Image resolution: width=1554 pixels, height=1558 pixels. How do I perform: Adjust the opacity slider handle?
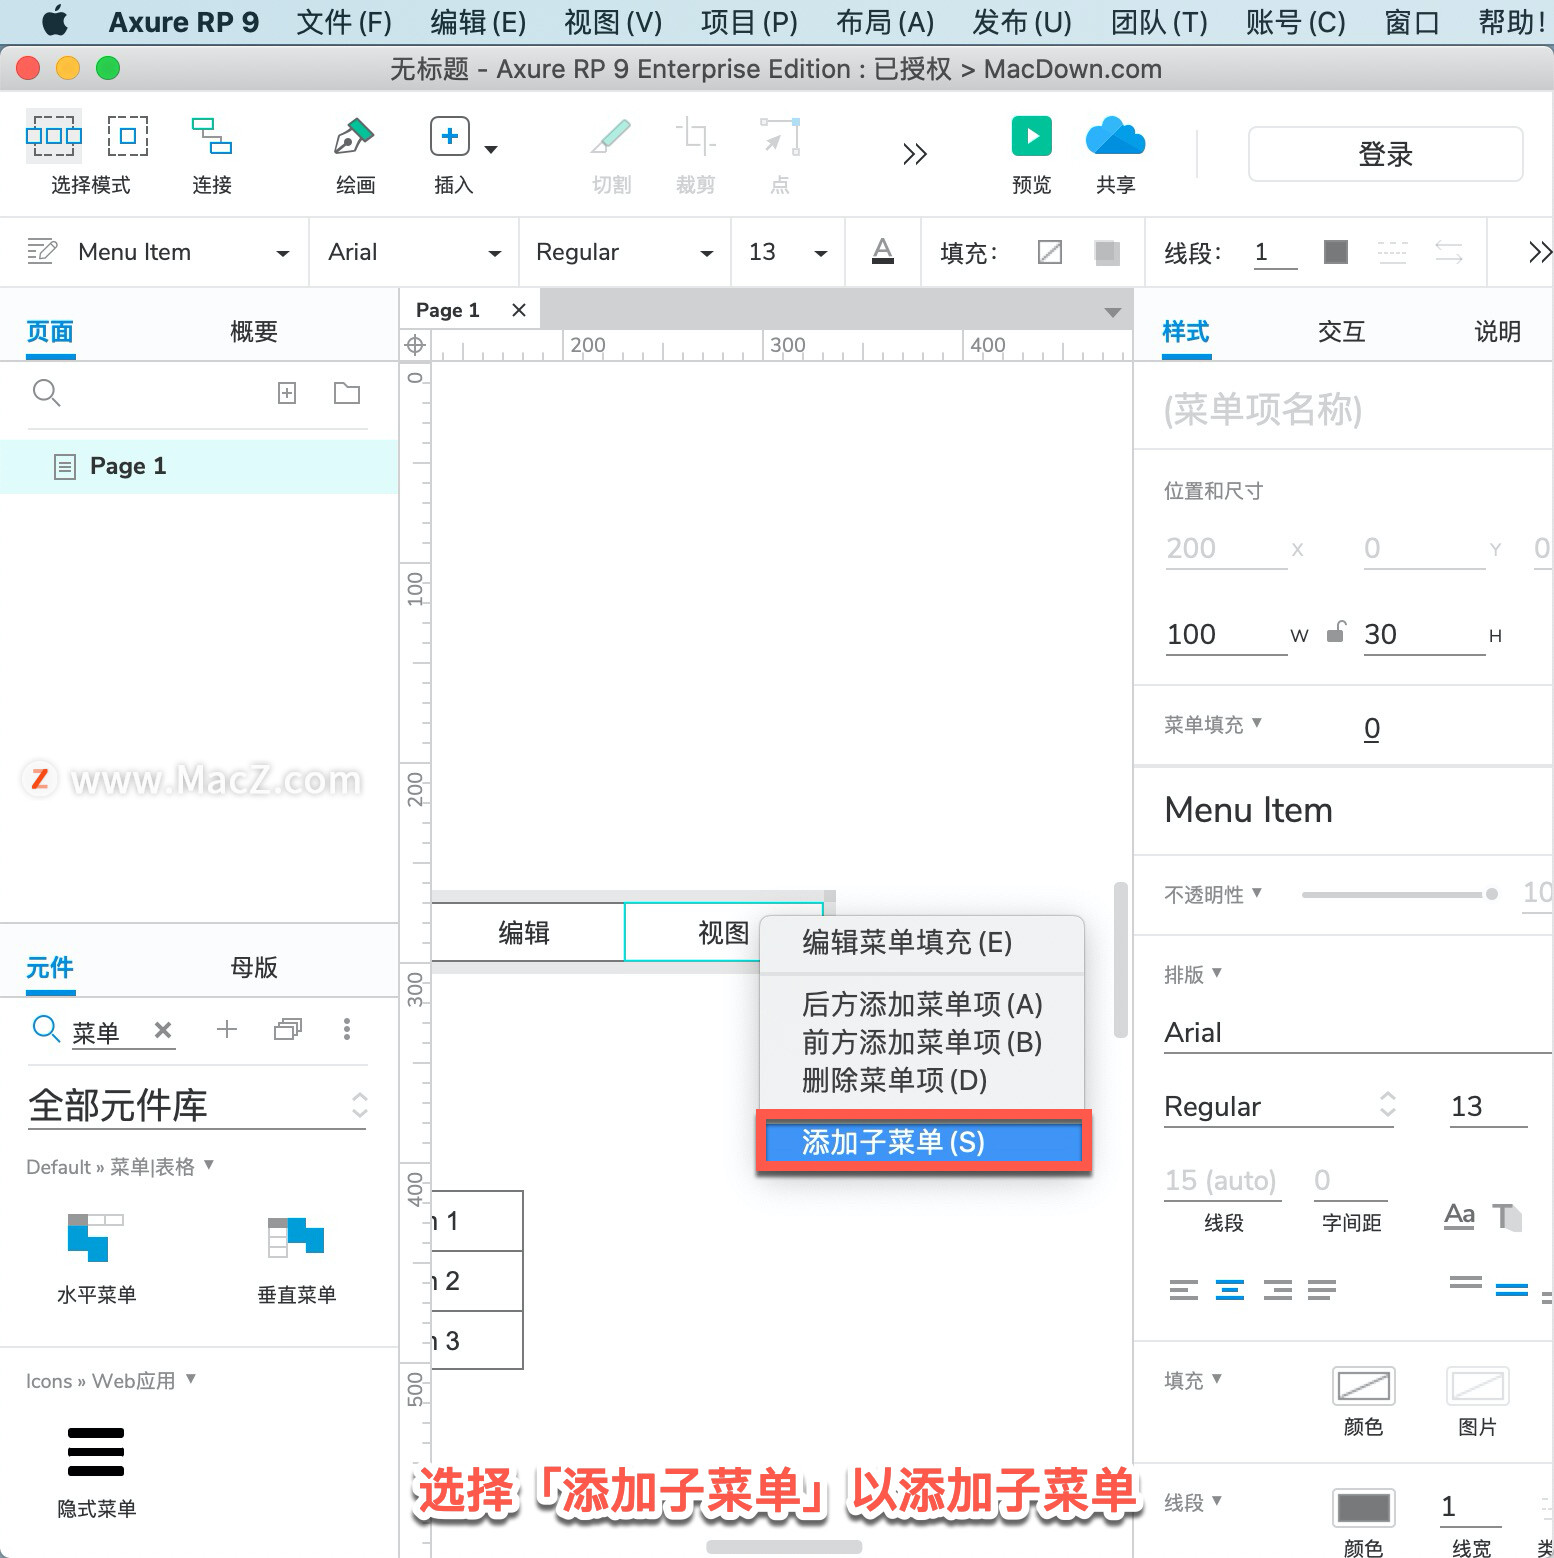point(1492,894)
